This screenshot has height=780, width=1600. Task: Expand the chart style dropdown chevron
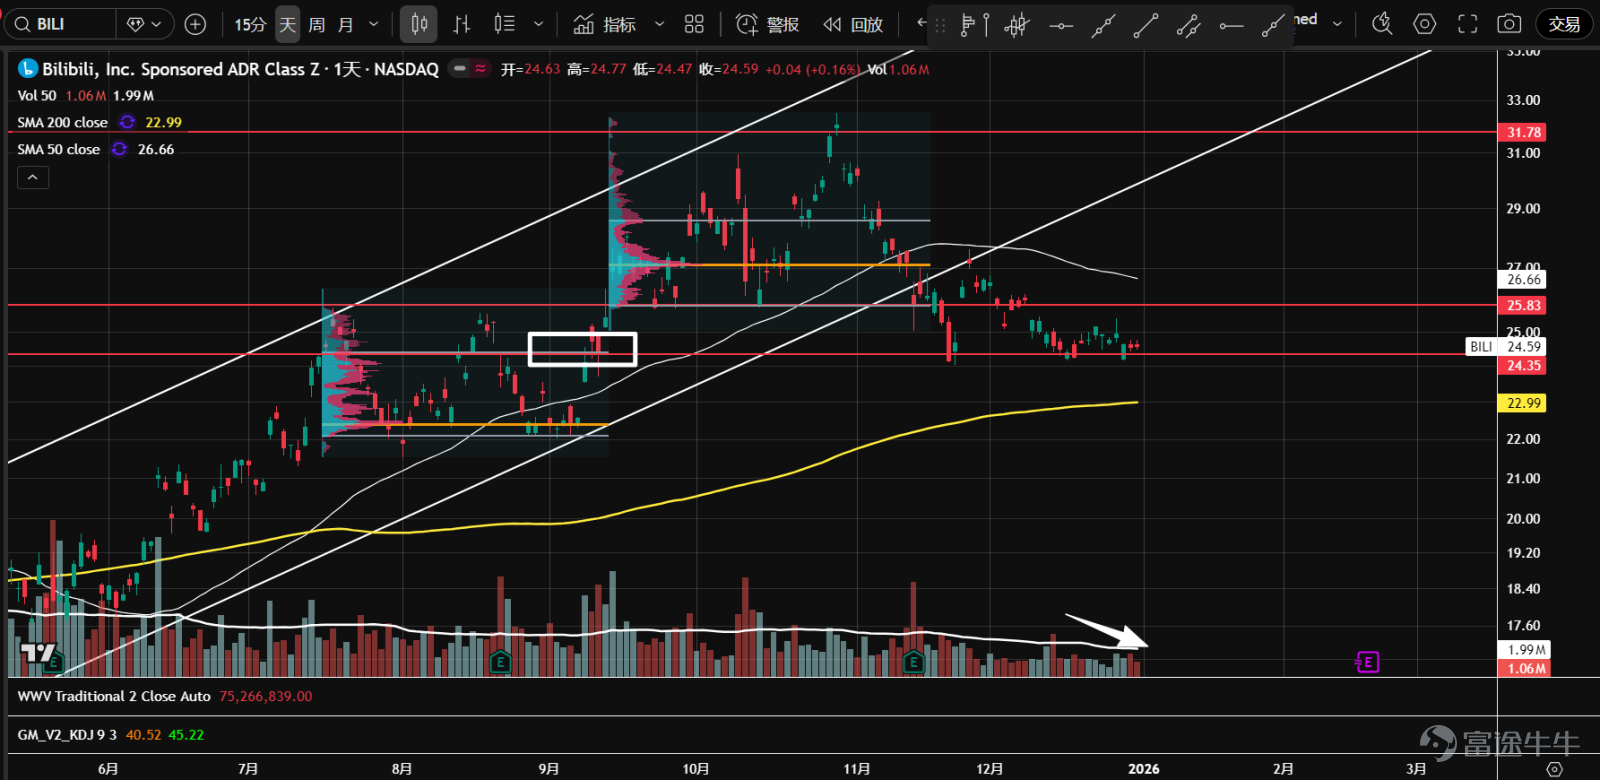[539, 24]
